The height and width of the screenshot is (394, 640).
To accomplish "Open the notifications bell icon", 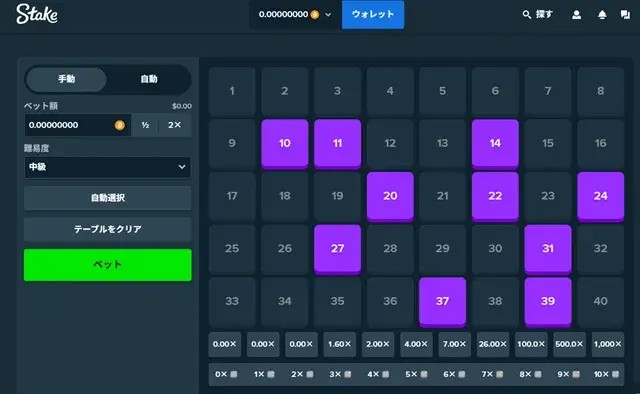I will 602,15.
